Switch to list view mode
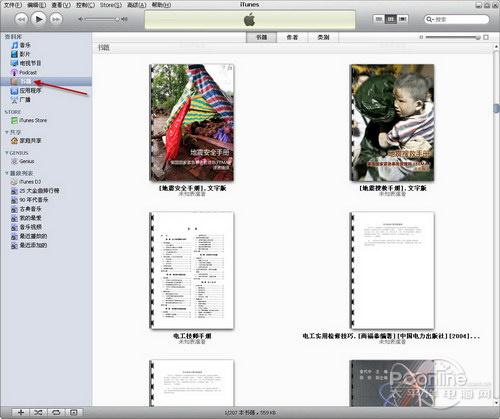The width and height of the screenshot is (500, 419). (379, 19)
